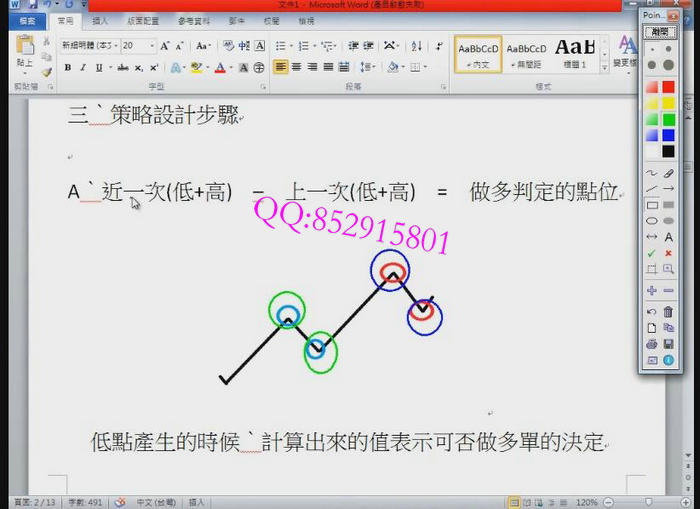Align paragraph text to center
The width and height of the screenshot is (700, 509).
(297, 68)
